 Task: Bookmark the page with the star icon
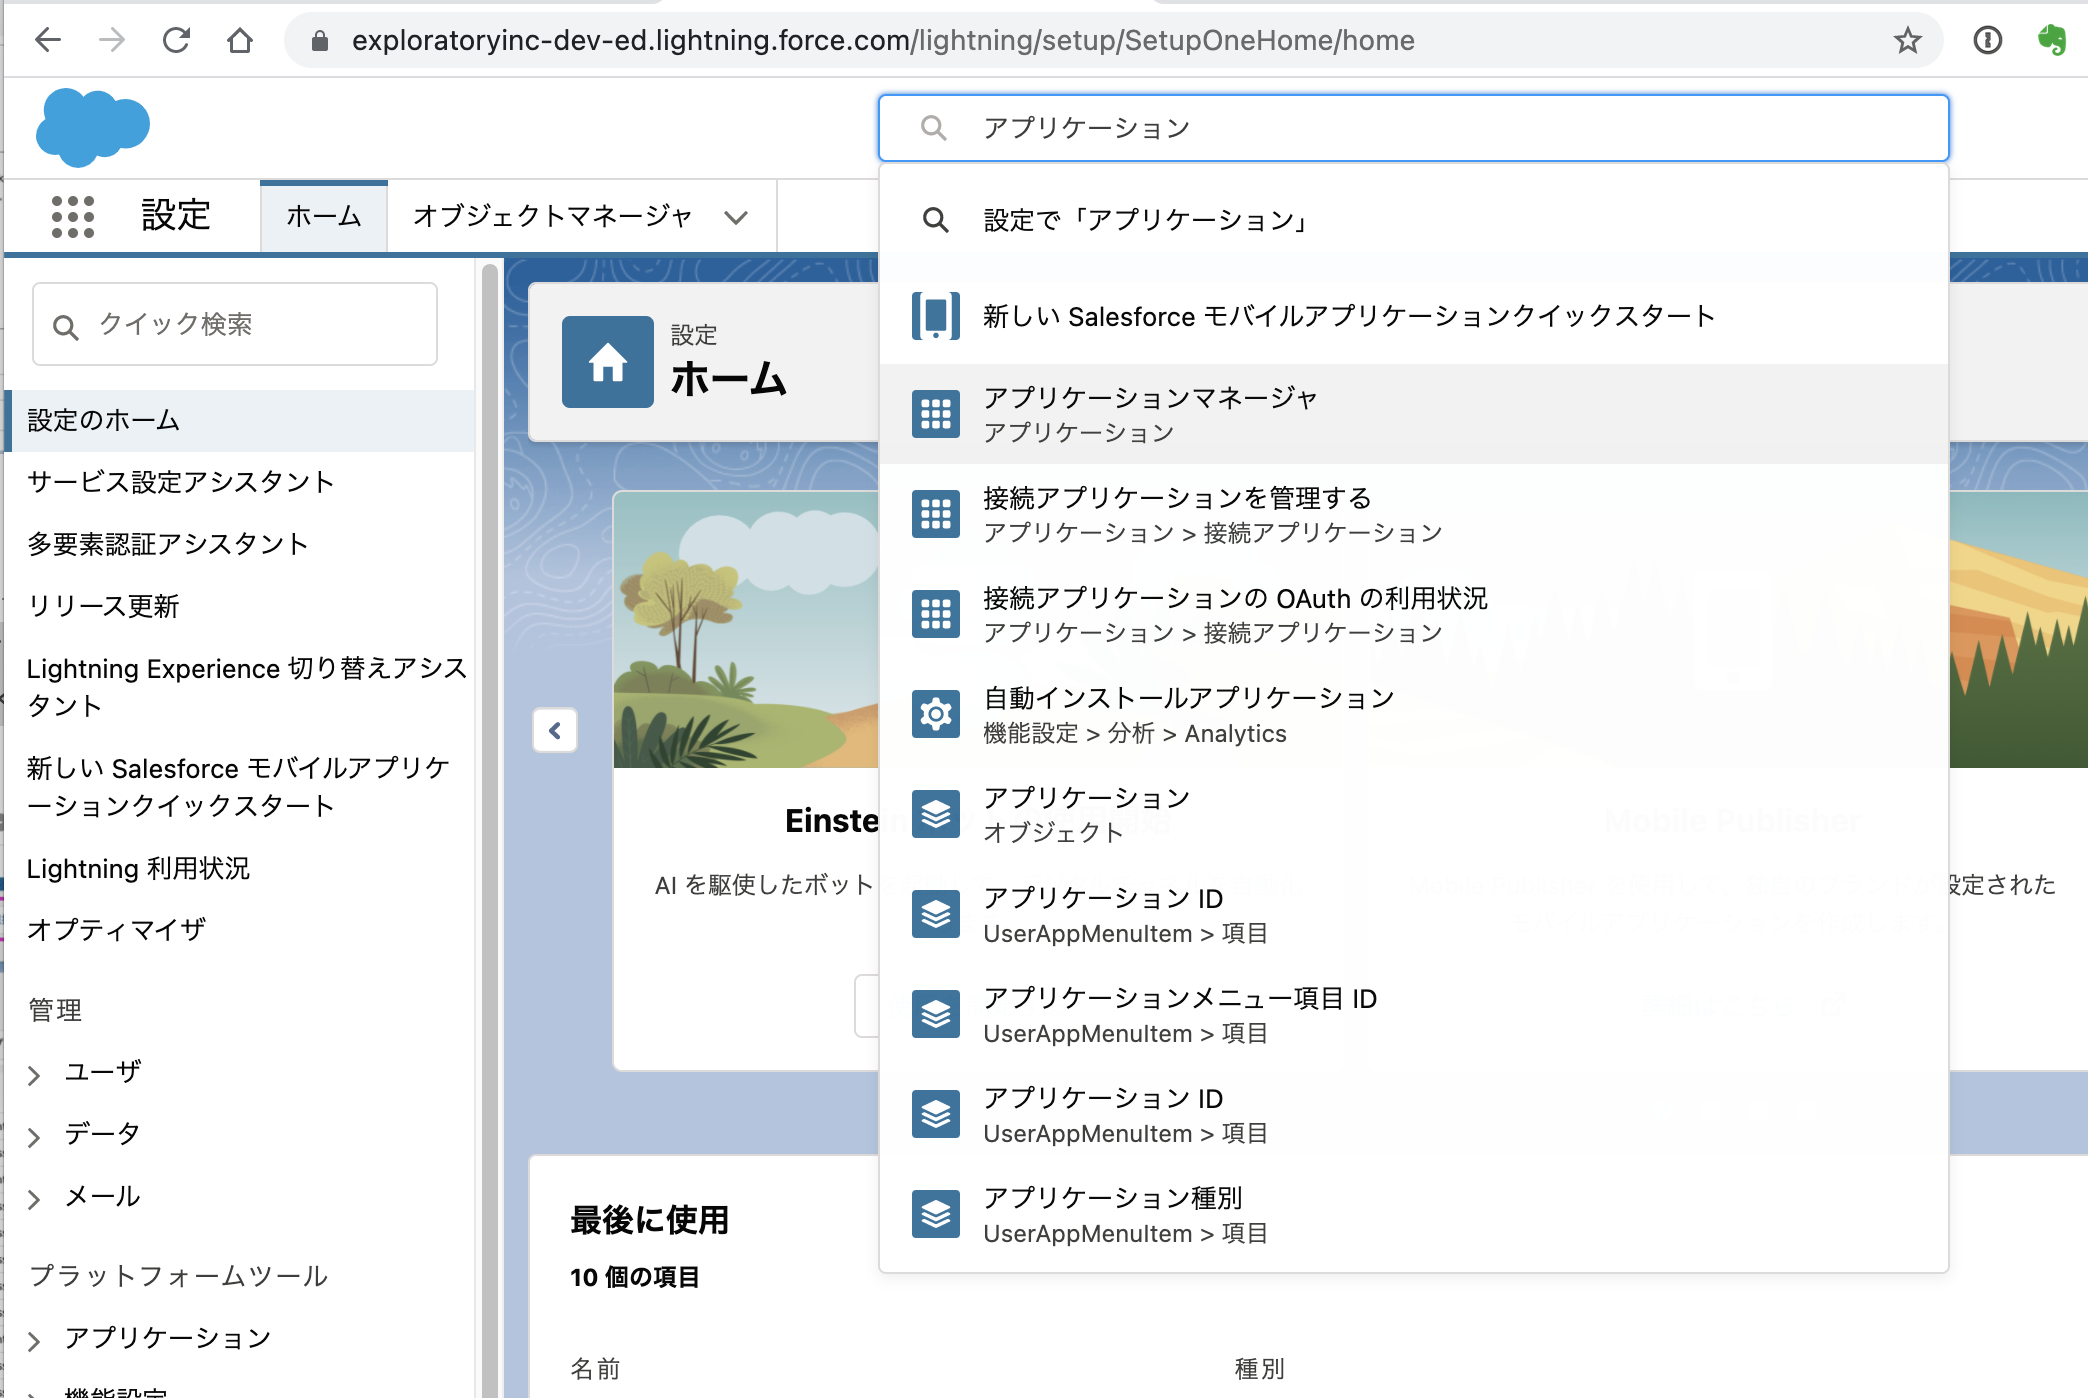coord(1907,40)
